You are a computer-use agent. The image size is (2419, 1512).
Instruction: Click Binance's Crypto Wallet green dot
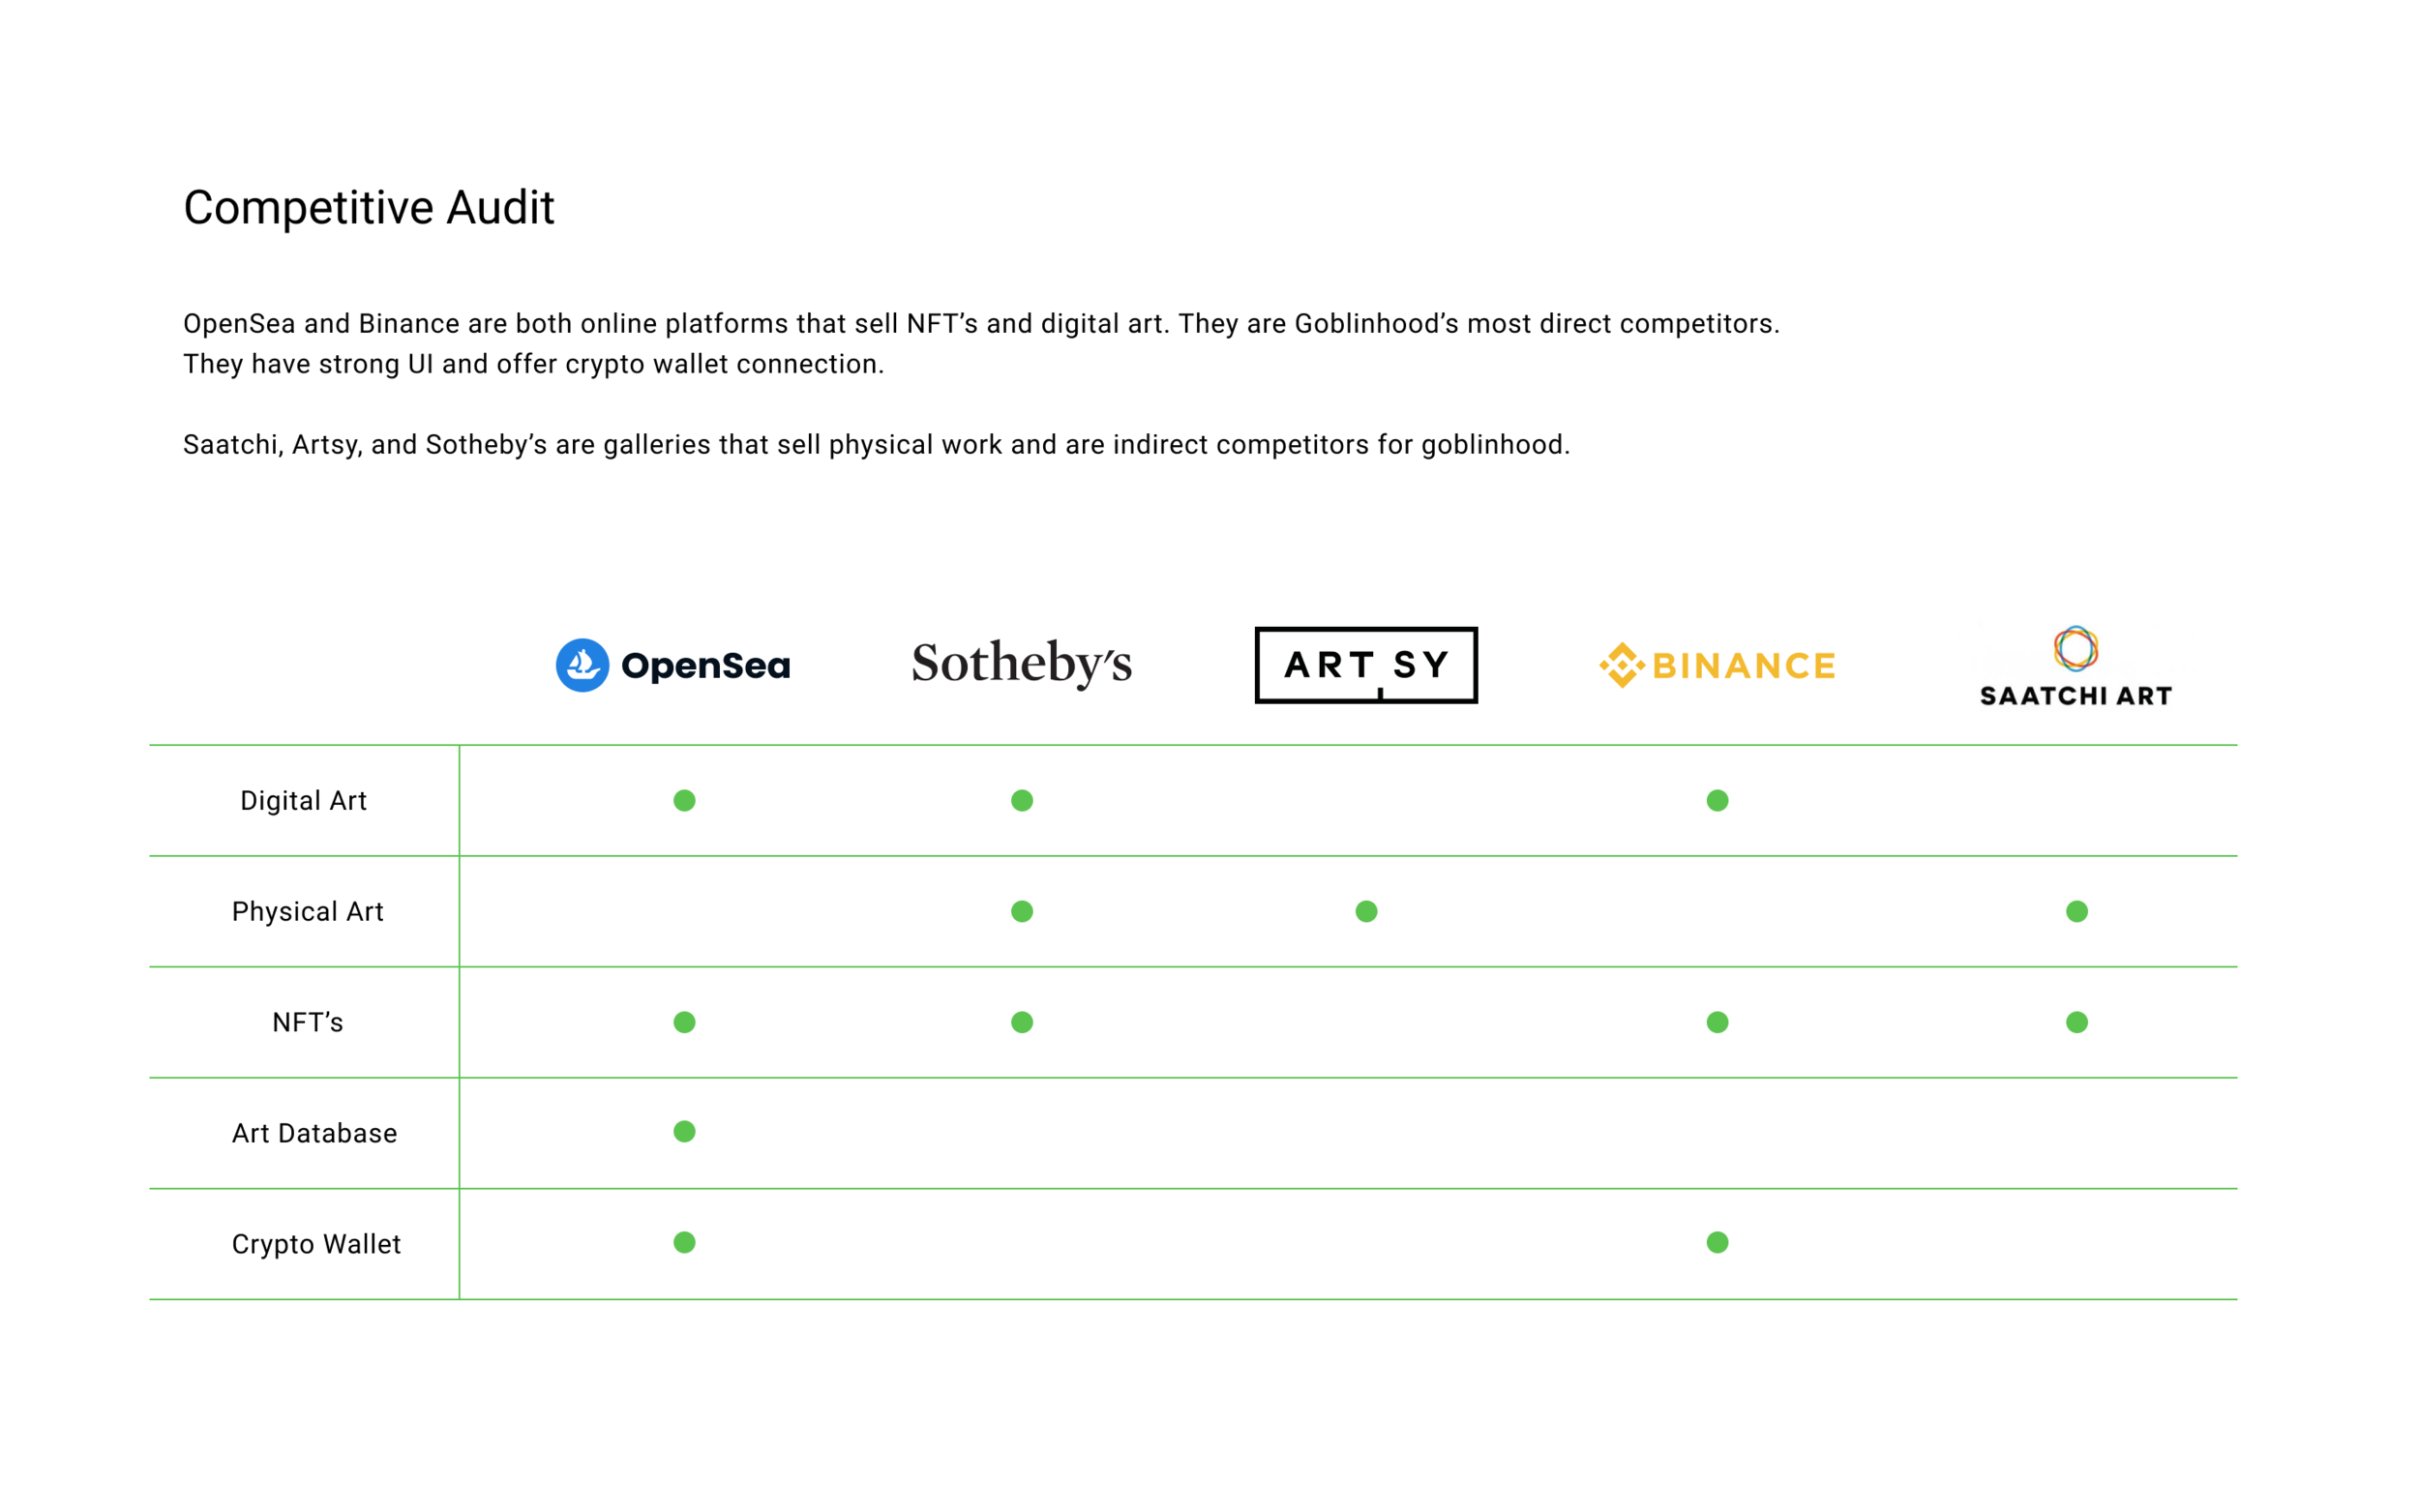pos(1717,1242)
